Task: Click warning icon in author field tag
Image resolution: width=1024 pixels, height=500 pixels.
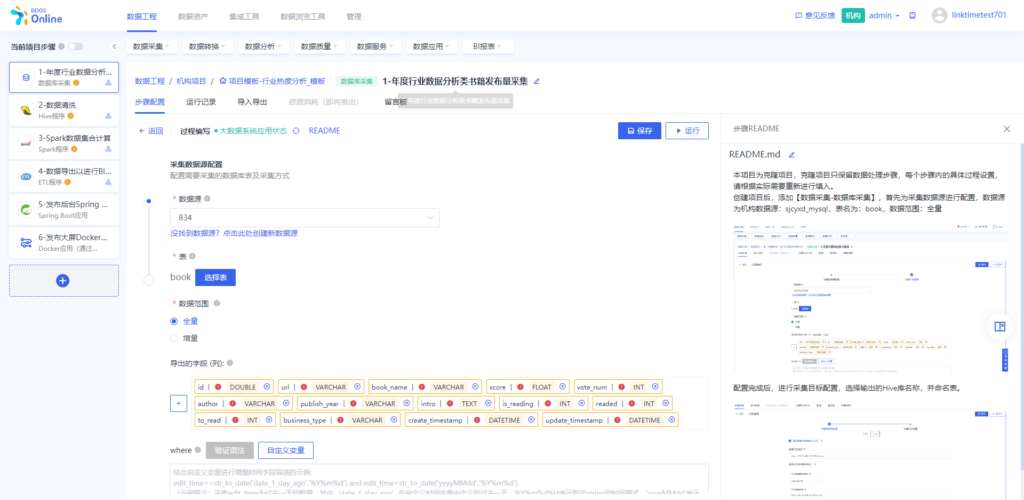Action: click(x=232, y=403)
